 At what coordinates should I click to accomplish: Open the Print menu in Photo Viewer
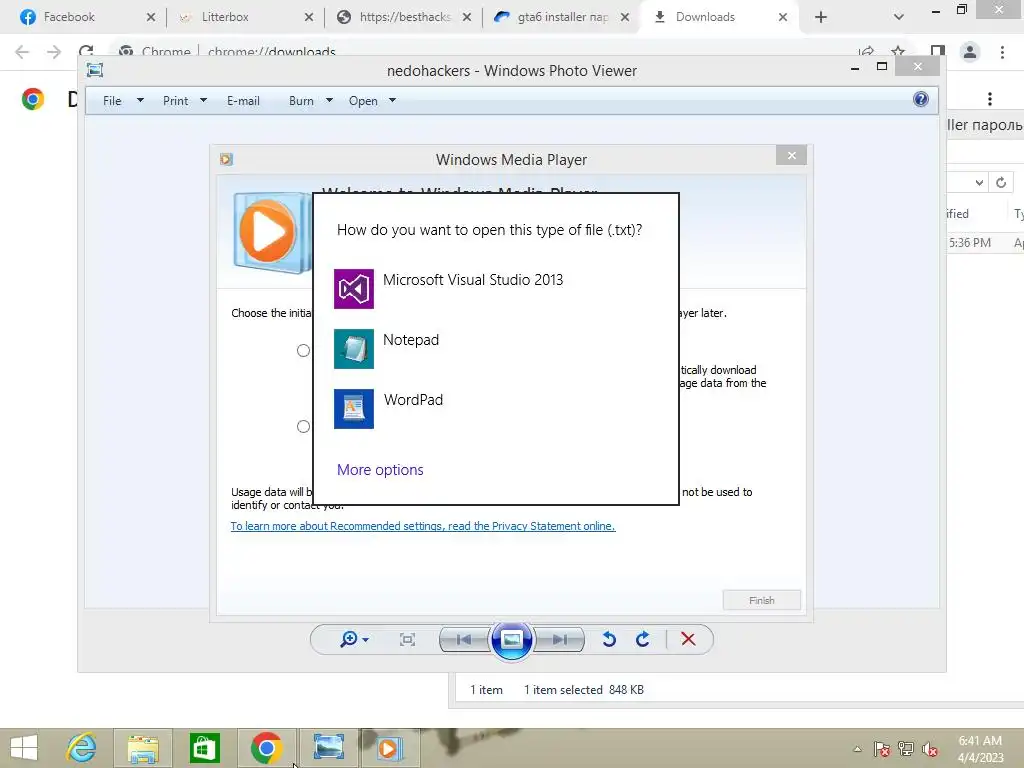click(175, 101)
